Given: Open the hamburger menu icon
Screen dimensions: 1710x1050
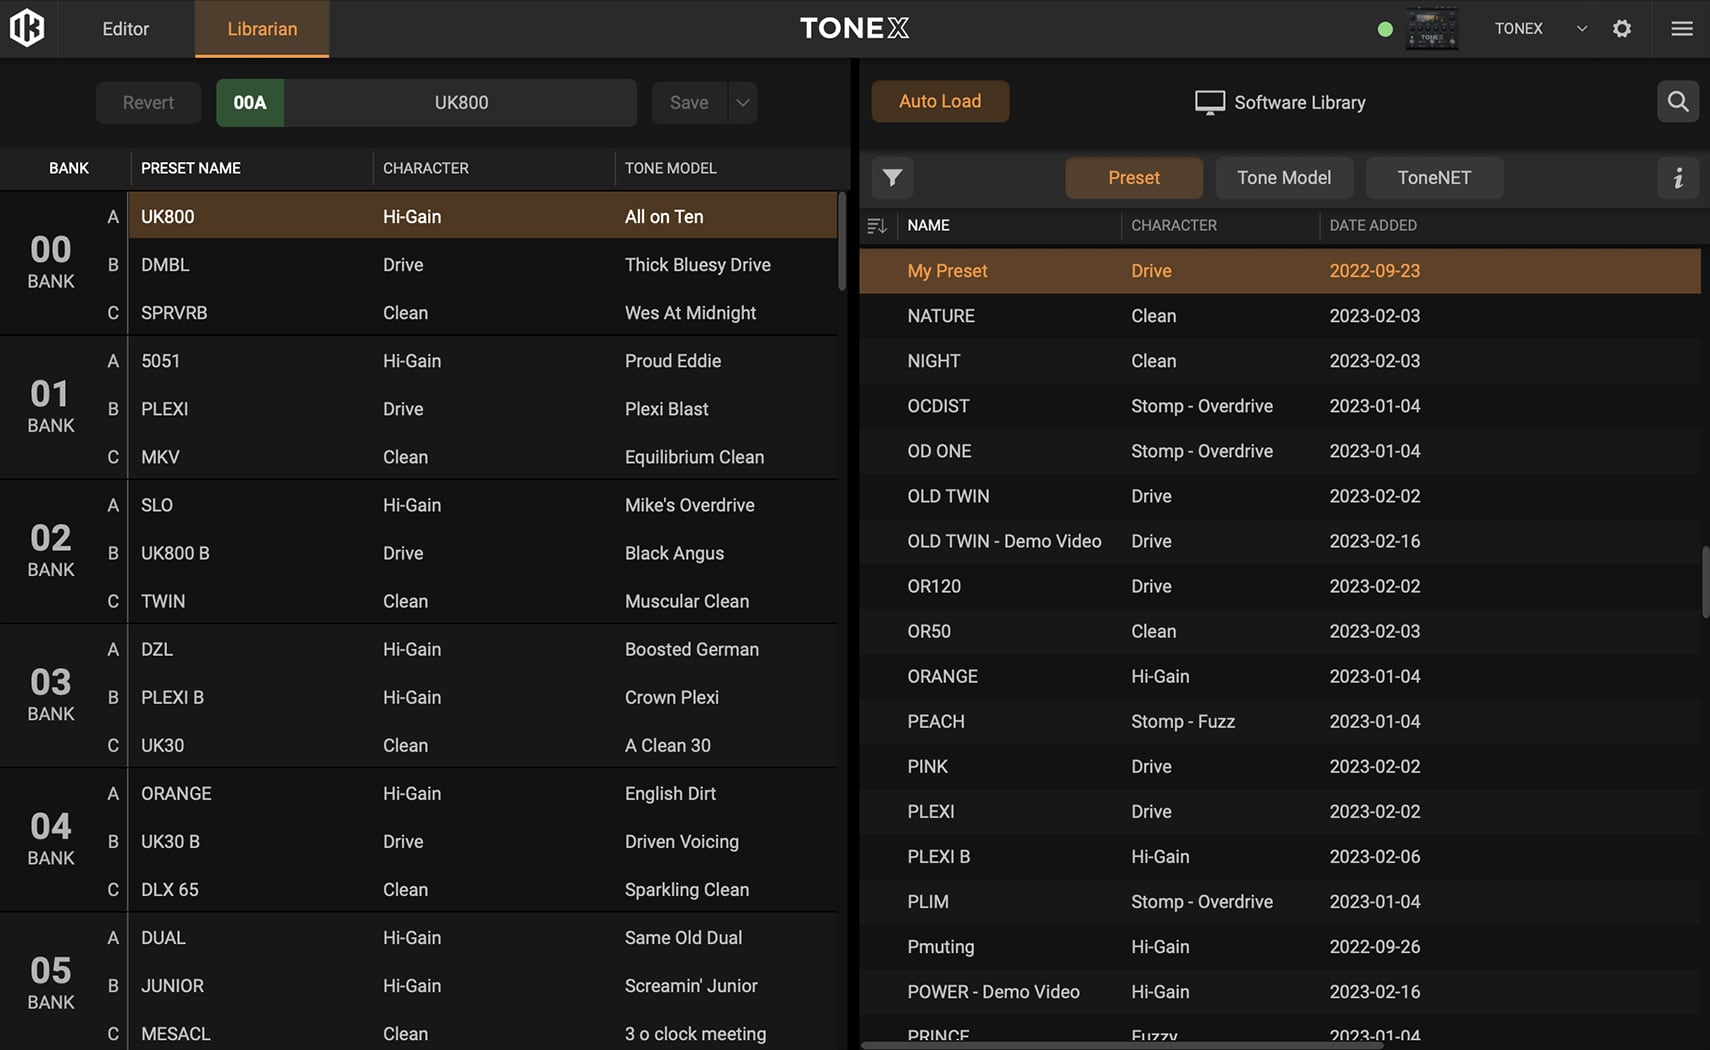Looking at the screenshot, I should [1681, 28].
